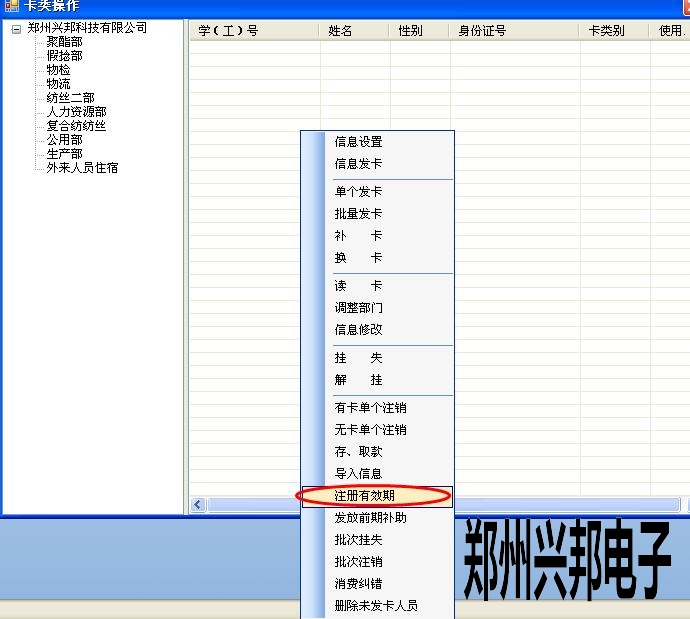Click the horizontal scrollbar left arrow

pyautogui.click(x=197, y=505)
